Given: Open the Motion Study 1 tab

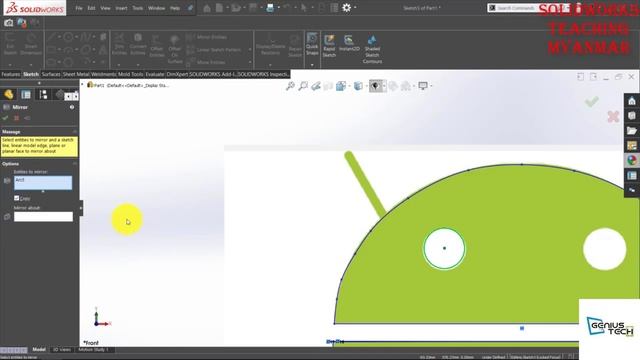Looking at the screenshot, I should point(93,349).
